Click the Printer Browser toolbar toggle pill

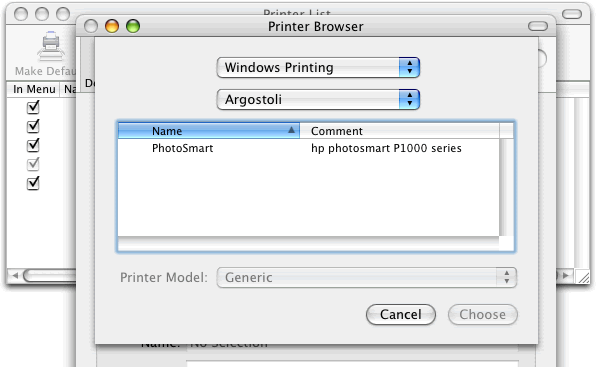[538, 26]
